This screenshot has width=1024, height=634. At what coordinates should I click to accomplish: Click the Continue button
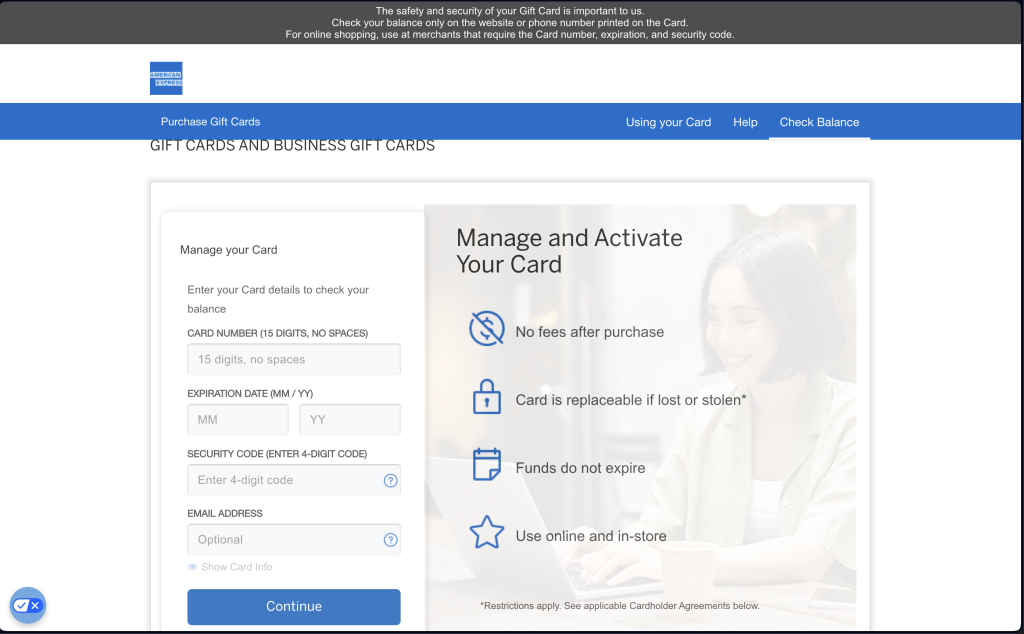(x=294, y=607)
